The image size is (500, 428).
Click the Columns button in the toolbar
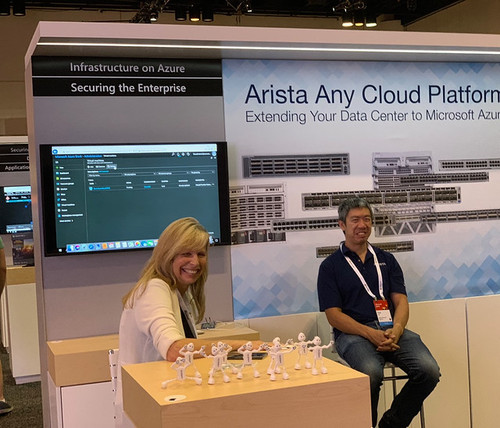click(x=100, y=167)
